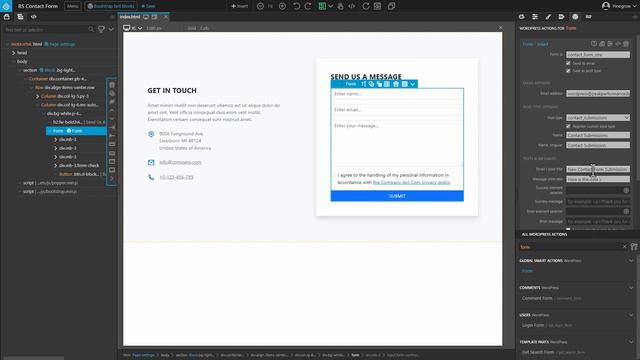This screenshot has width=640, height=360.
Task: Pick the error element selector target icon
Action: point(626,211)
